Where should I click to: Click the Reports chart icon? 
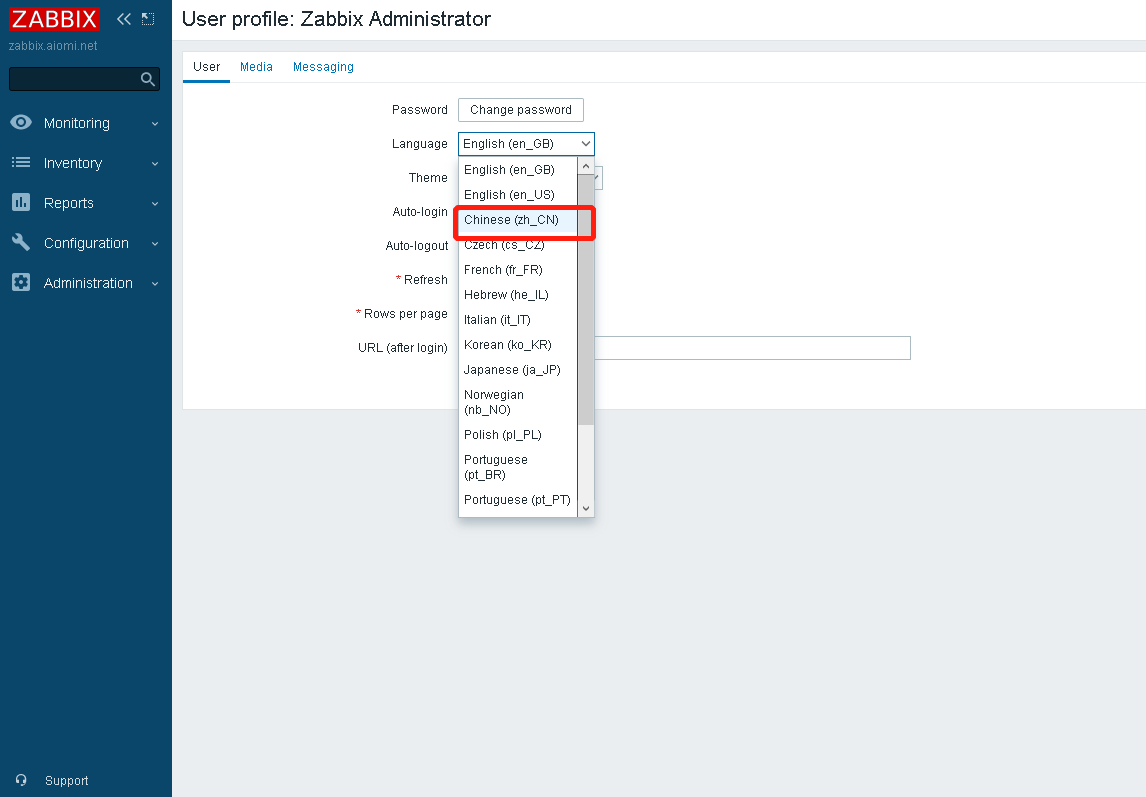[21, 203]
